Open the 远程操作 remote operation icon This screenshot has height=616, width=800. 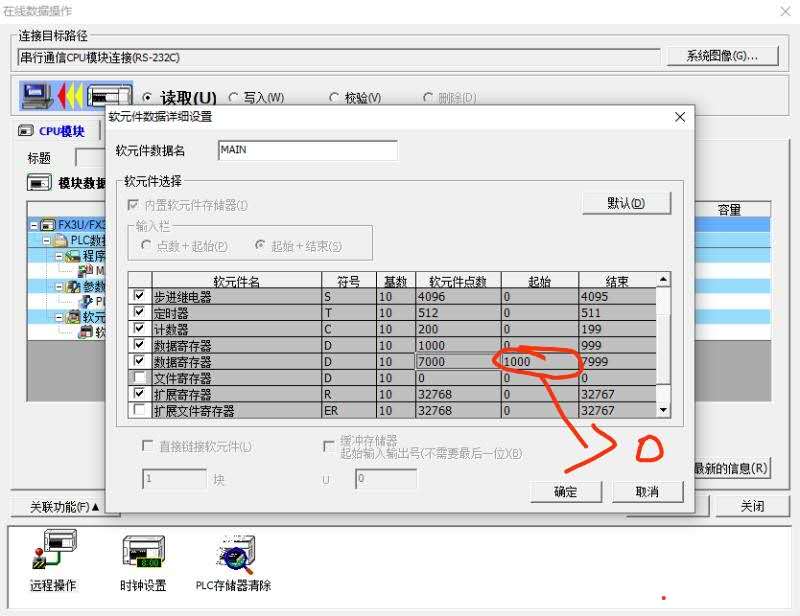click(53, 553)
